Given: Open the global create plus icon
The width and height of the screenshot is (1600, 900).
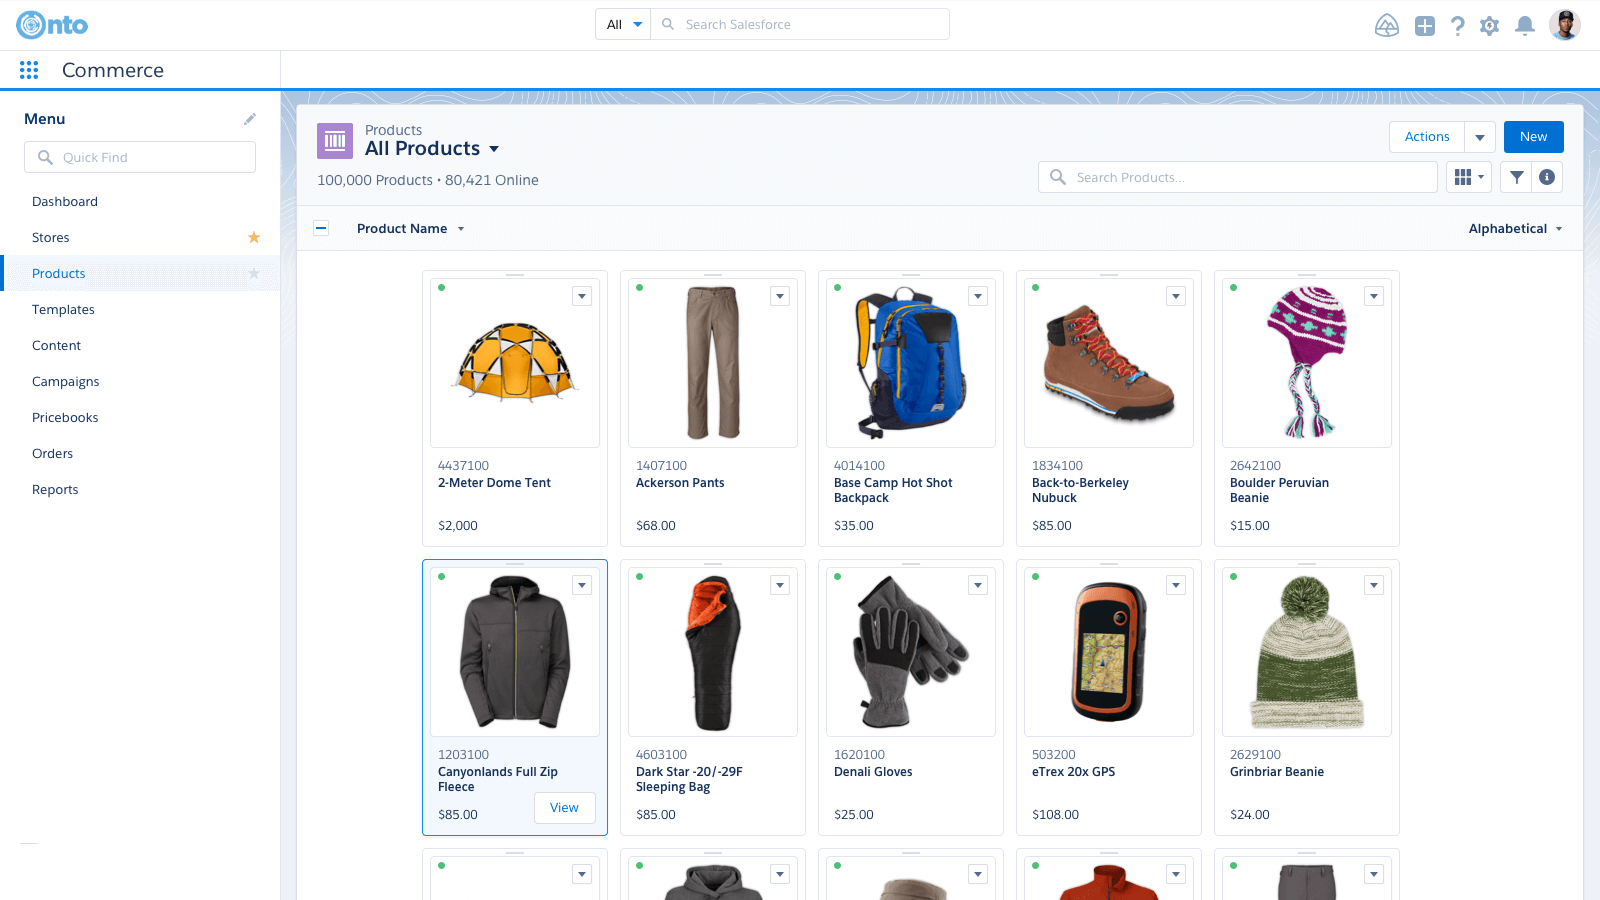Looking at the screenshot, I should pyautogui.click(x=1425, y=26).
